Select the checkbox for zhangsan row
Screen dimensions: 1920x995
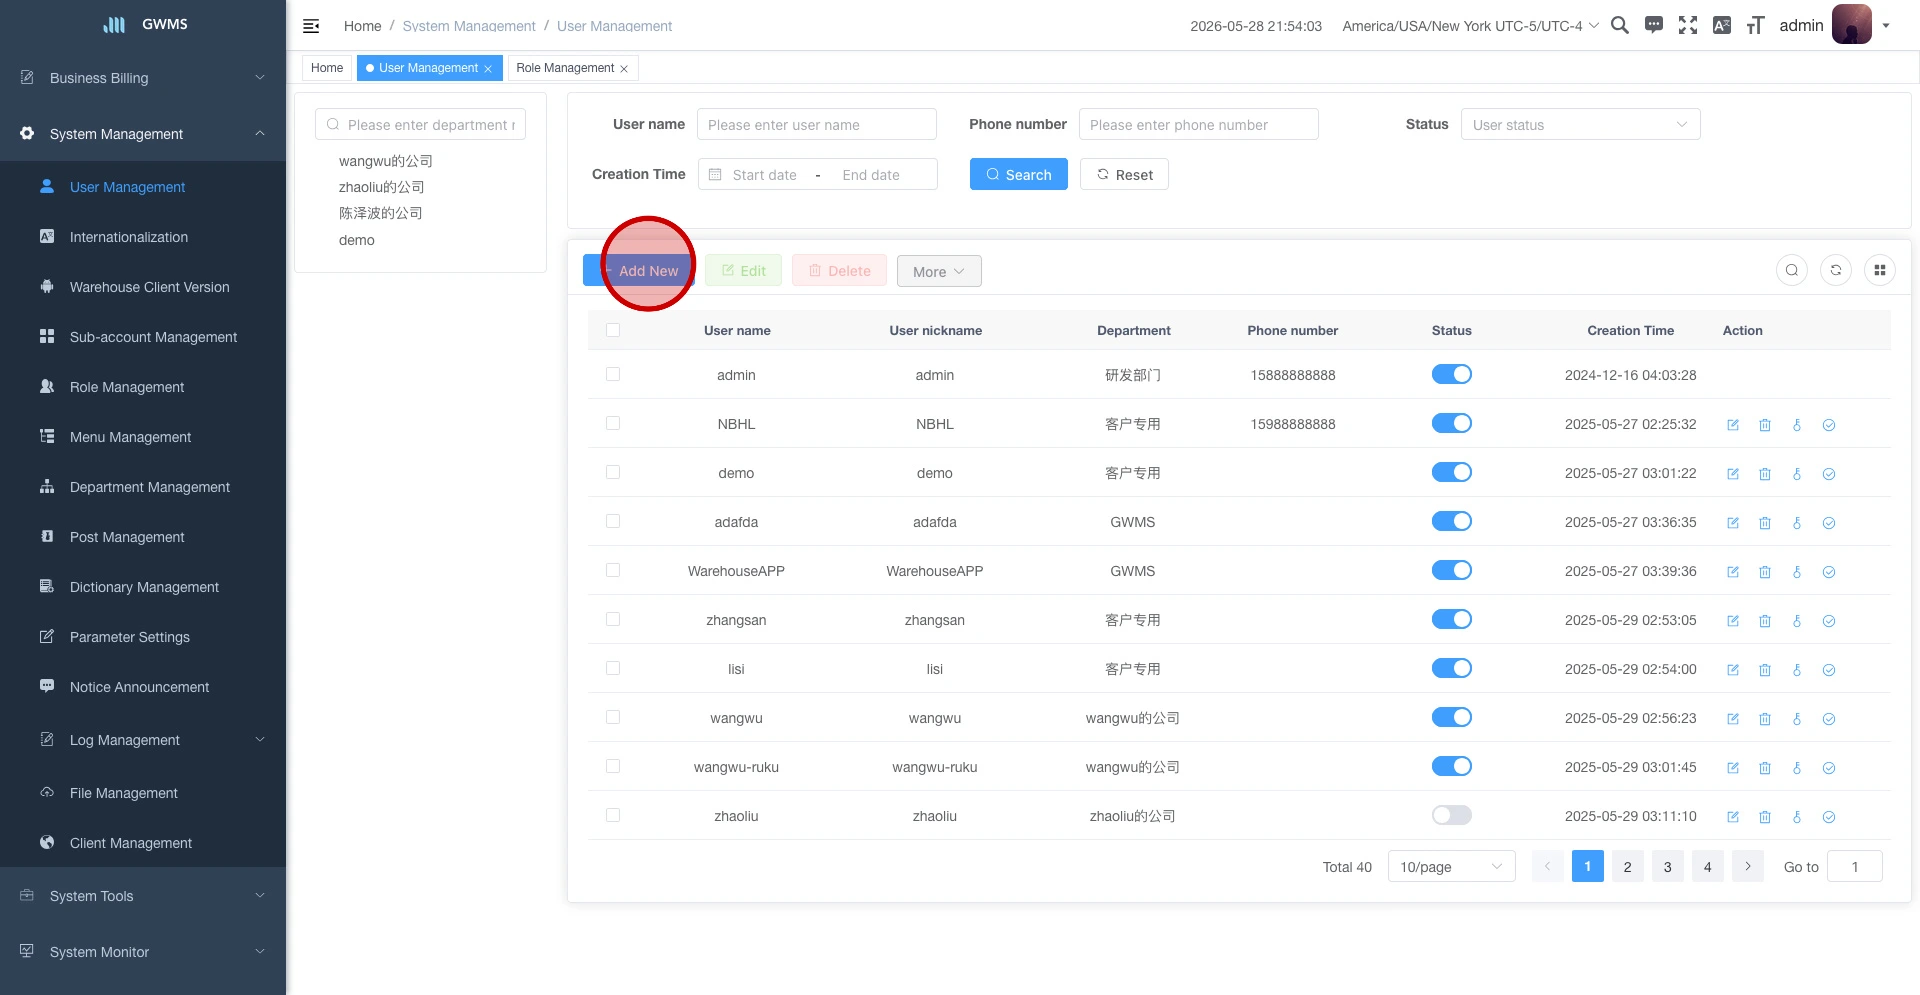point(613,619)
